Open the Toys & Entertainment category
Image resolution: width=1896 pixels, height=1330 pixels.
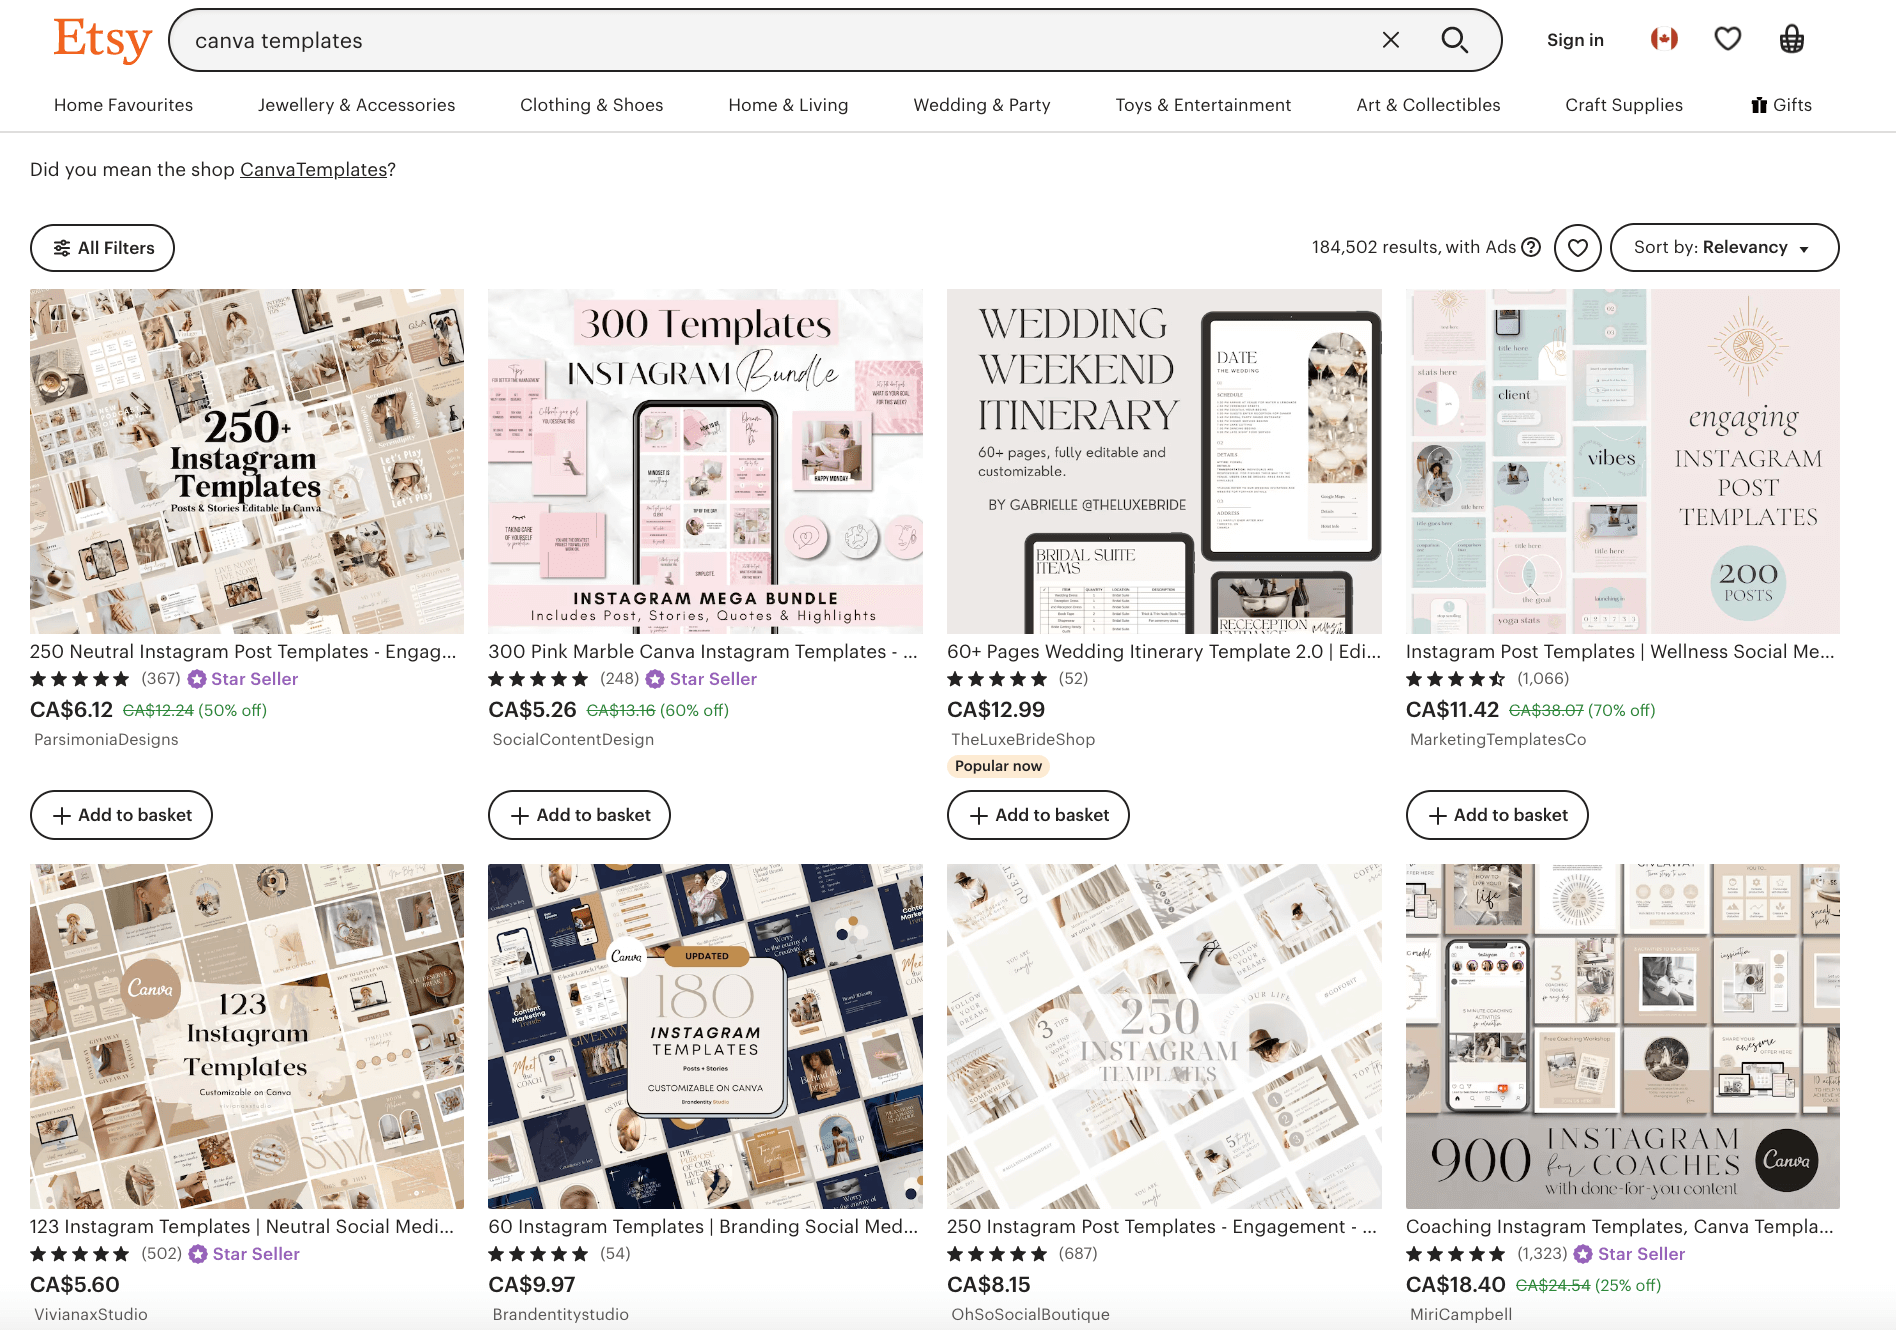1203,105
